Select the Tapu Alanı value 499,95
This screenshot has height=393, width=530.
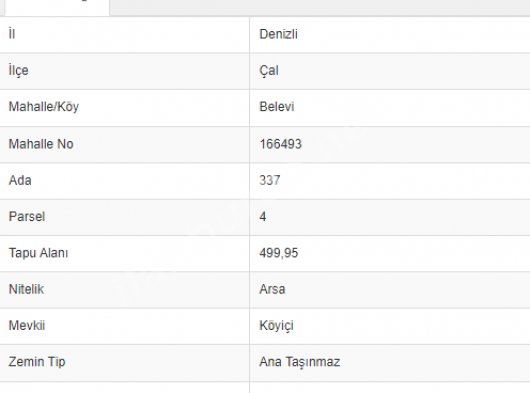279,253
